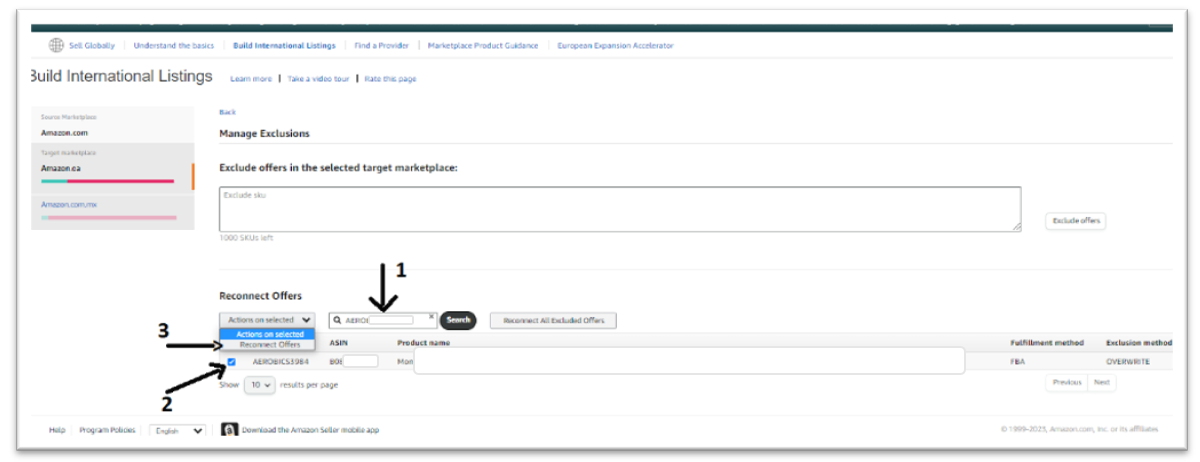Click the Previous page button

point(1066,382)
